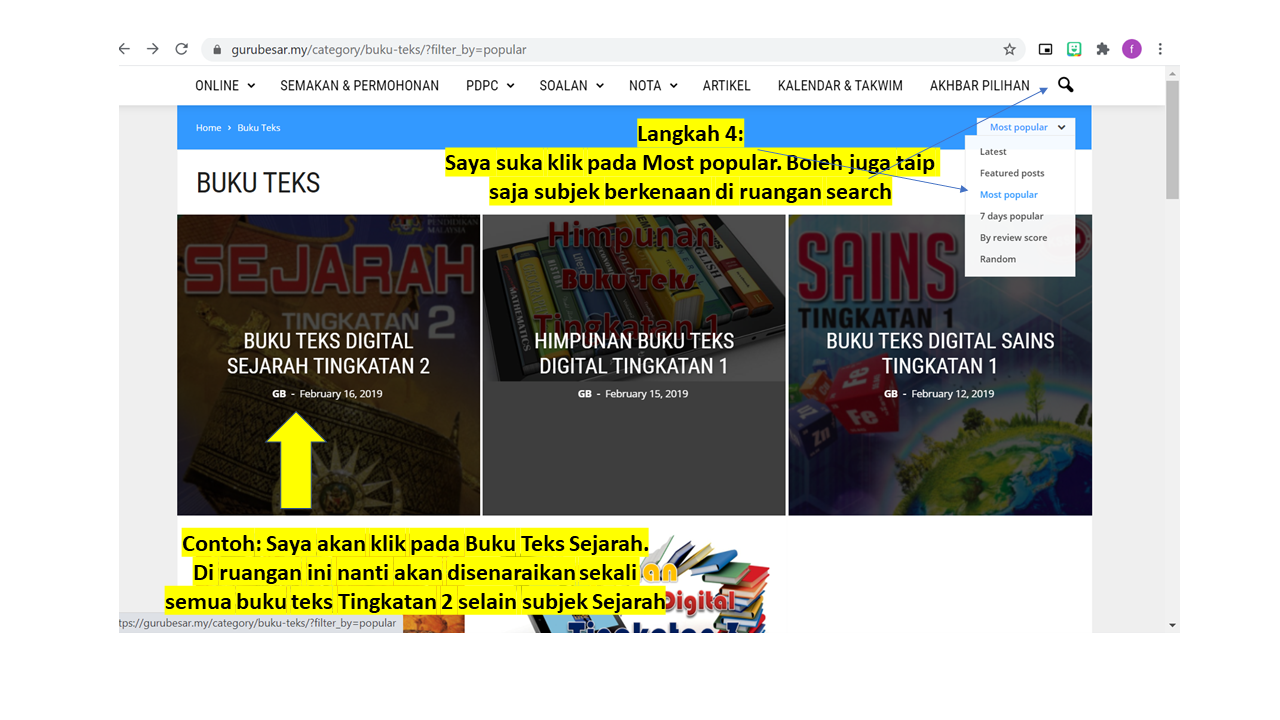Select Most popular filter option
This screenshot has width=1280, height=720.
[1009, 195]
